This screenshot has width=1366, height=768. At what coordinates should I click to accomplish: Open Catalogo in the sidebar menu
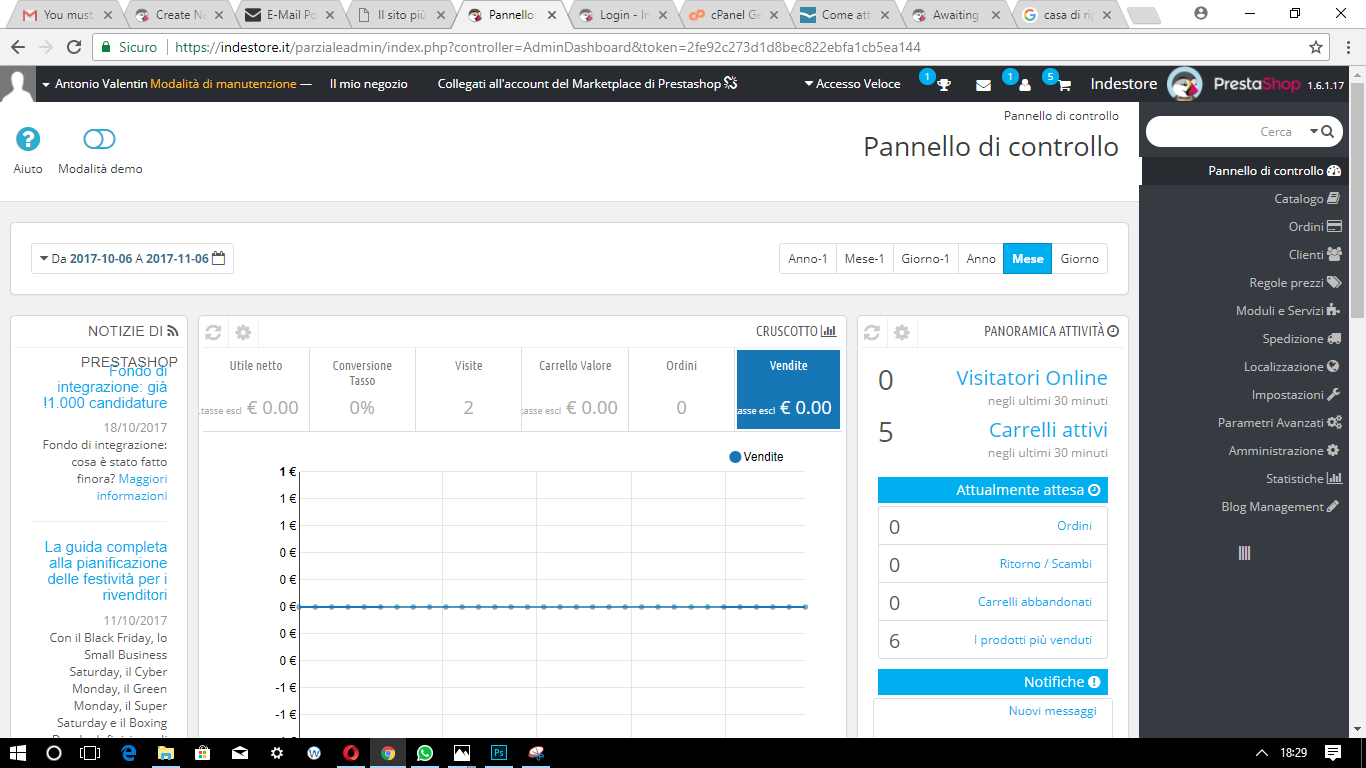(x=1307, y=199)
